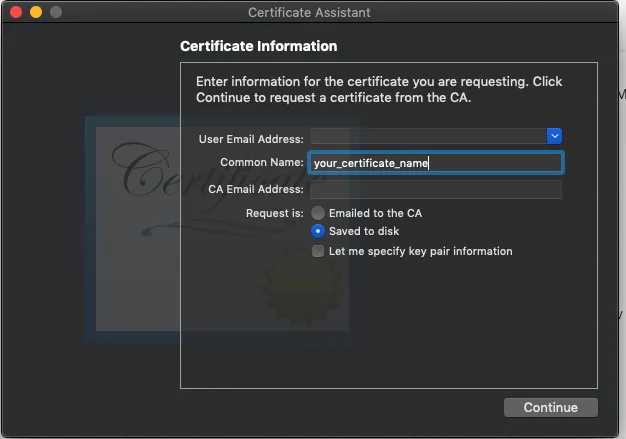Click the Request is label
626x439 pixels.
275,213
